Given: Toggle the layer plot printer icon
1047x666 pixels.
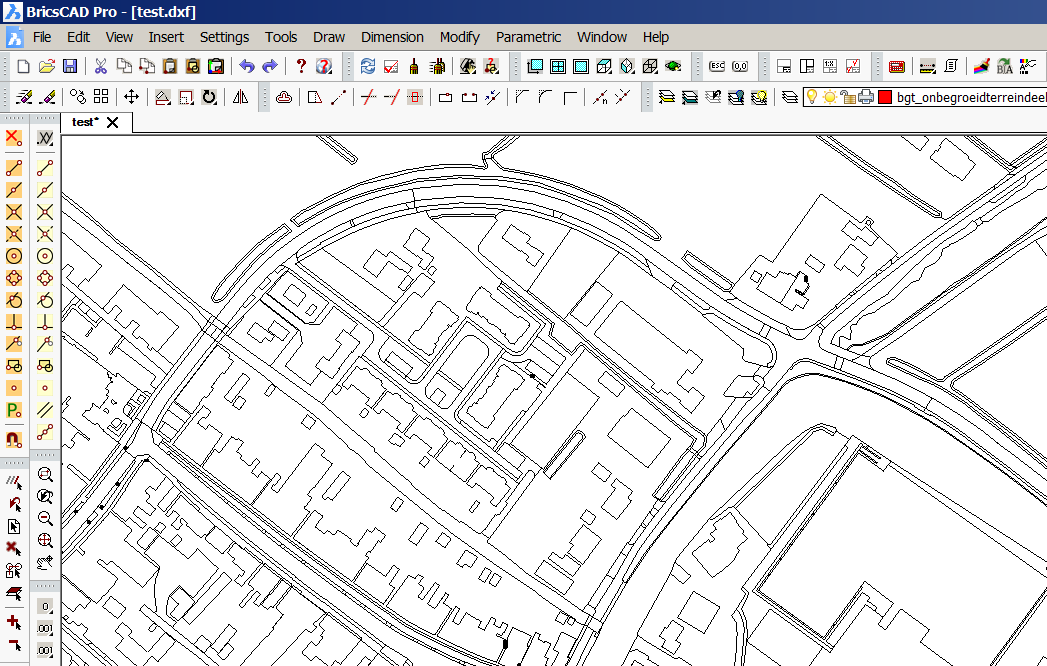Looking at the screenshot, I should 865,97.
